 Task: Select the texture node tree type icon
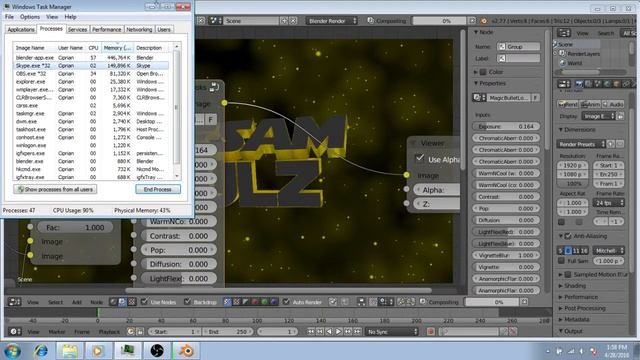pos(131,302)
